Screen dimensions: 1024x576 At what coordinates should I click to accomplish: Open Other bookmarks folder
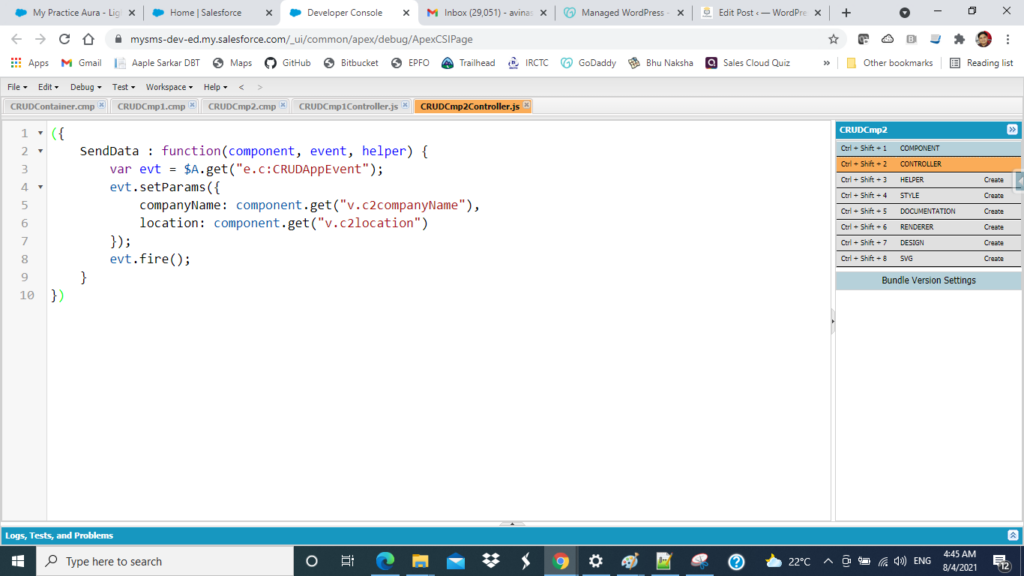(889, 63)
